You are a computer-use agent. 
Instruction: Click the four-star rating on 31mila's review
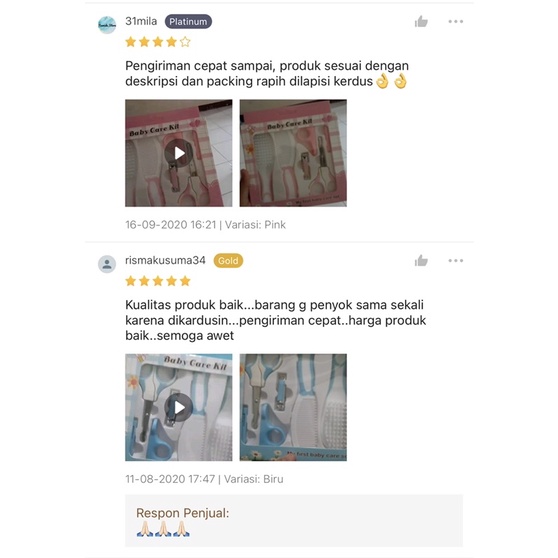(x=158, y=42)
